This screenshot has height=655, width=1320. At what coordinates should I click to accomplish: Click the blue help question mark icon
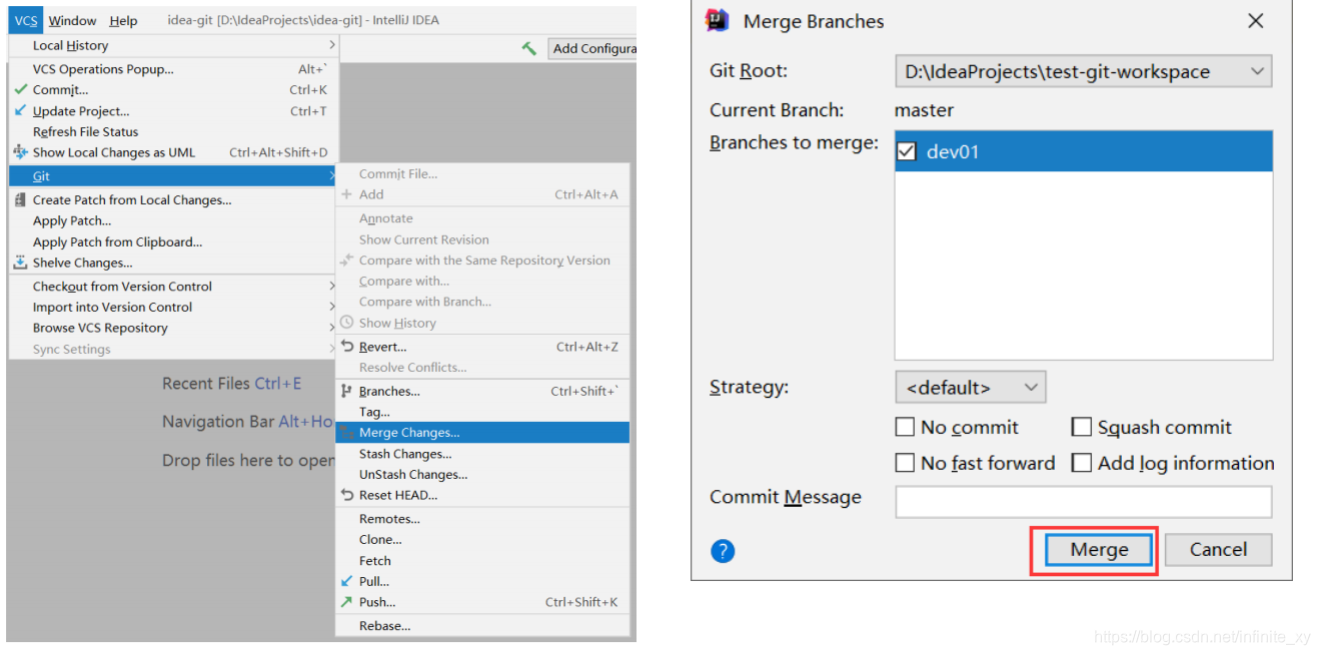click(723, 551)
